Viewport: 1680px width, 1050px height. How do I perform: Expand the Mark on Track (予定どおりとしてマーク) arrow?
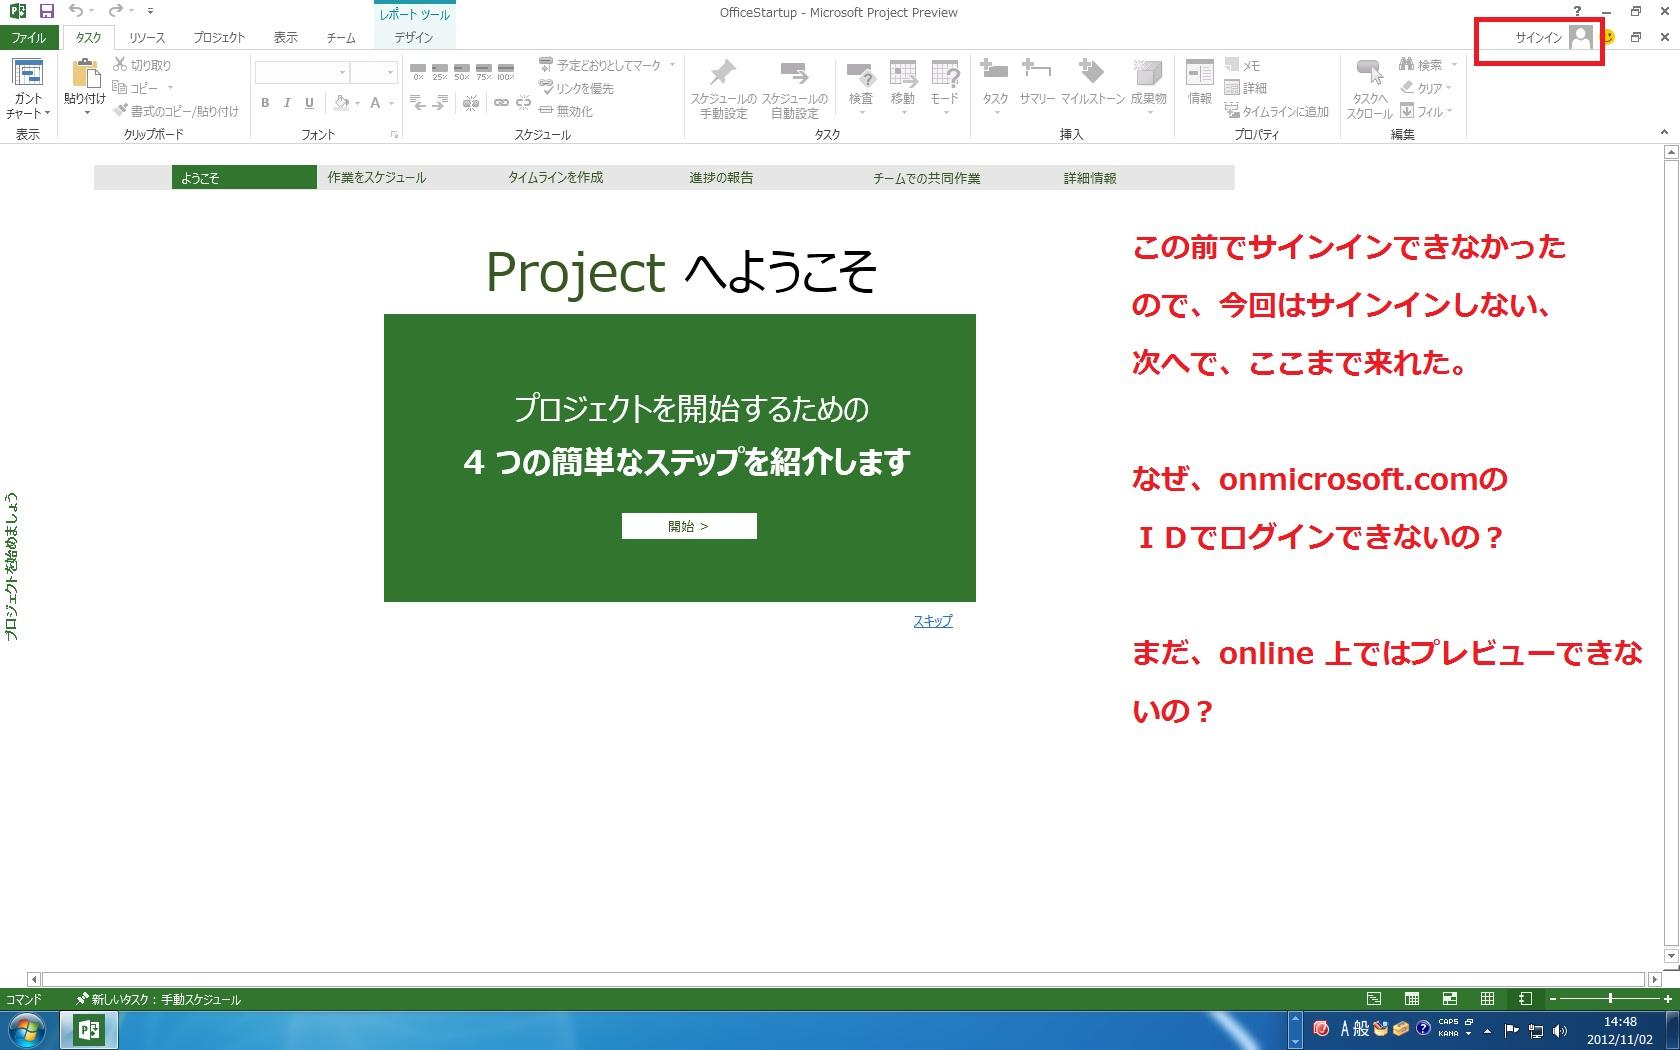(672, 65)
